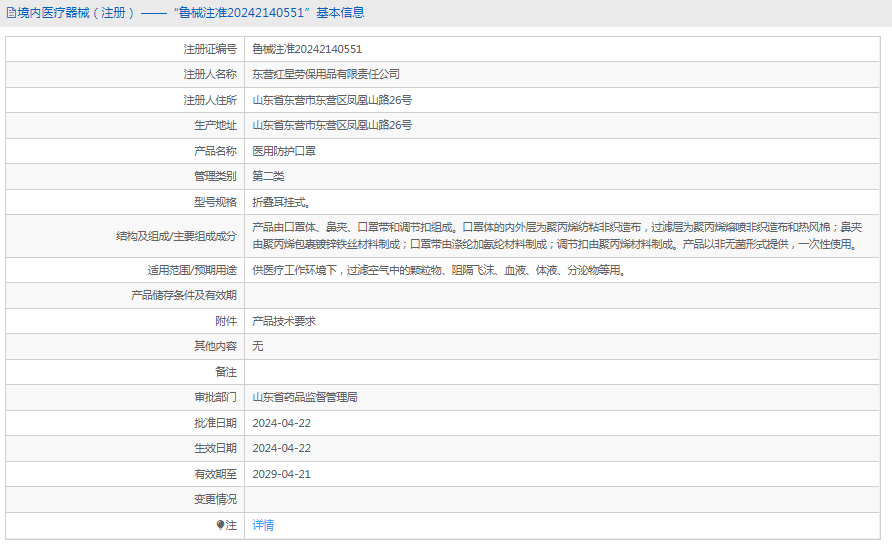Click the 注册人住所 row label

(x=210, y=100)
